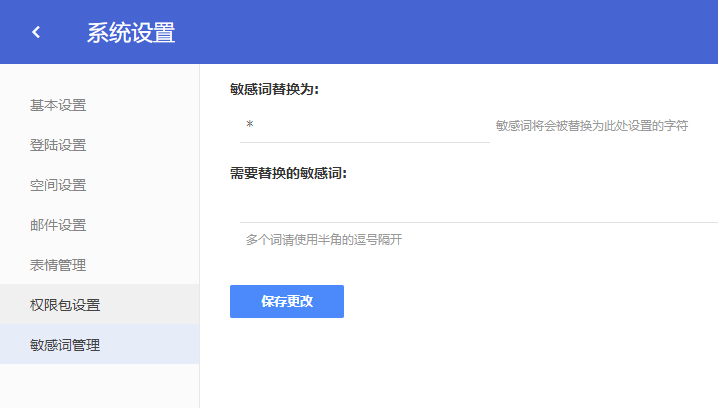Click the asterisk character in replacement field
The image size is (718, 408).
coord(250,126)
